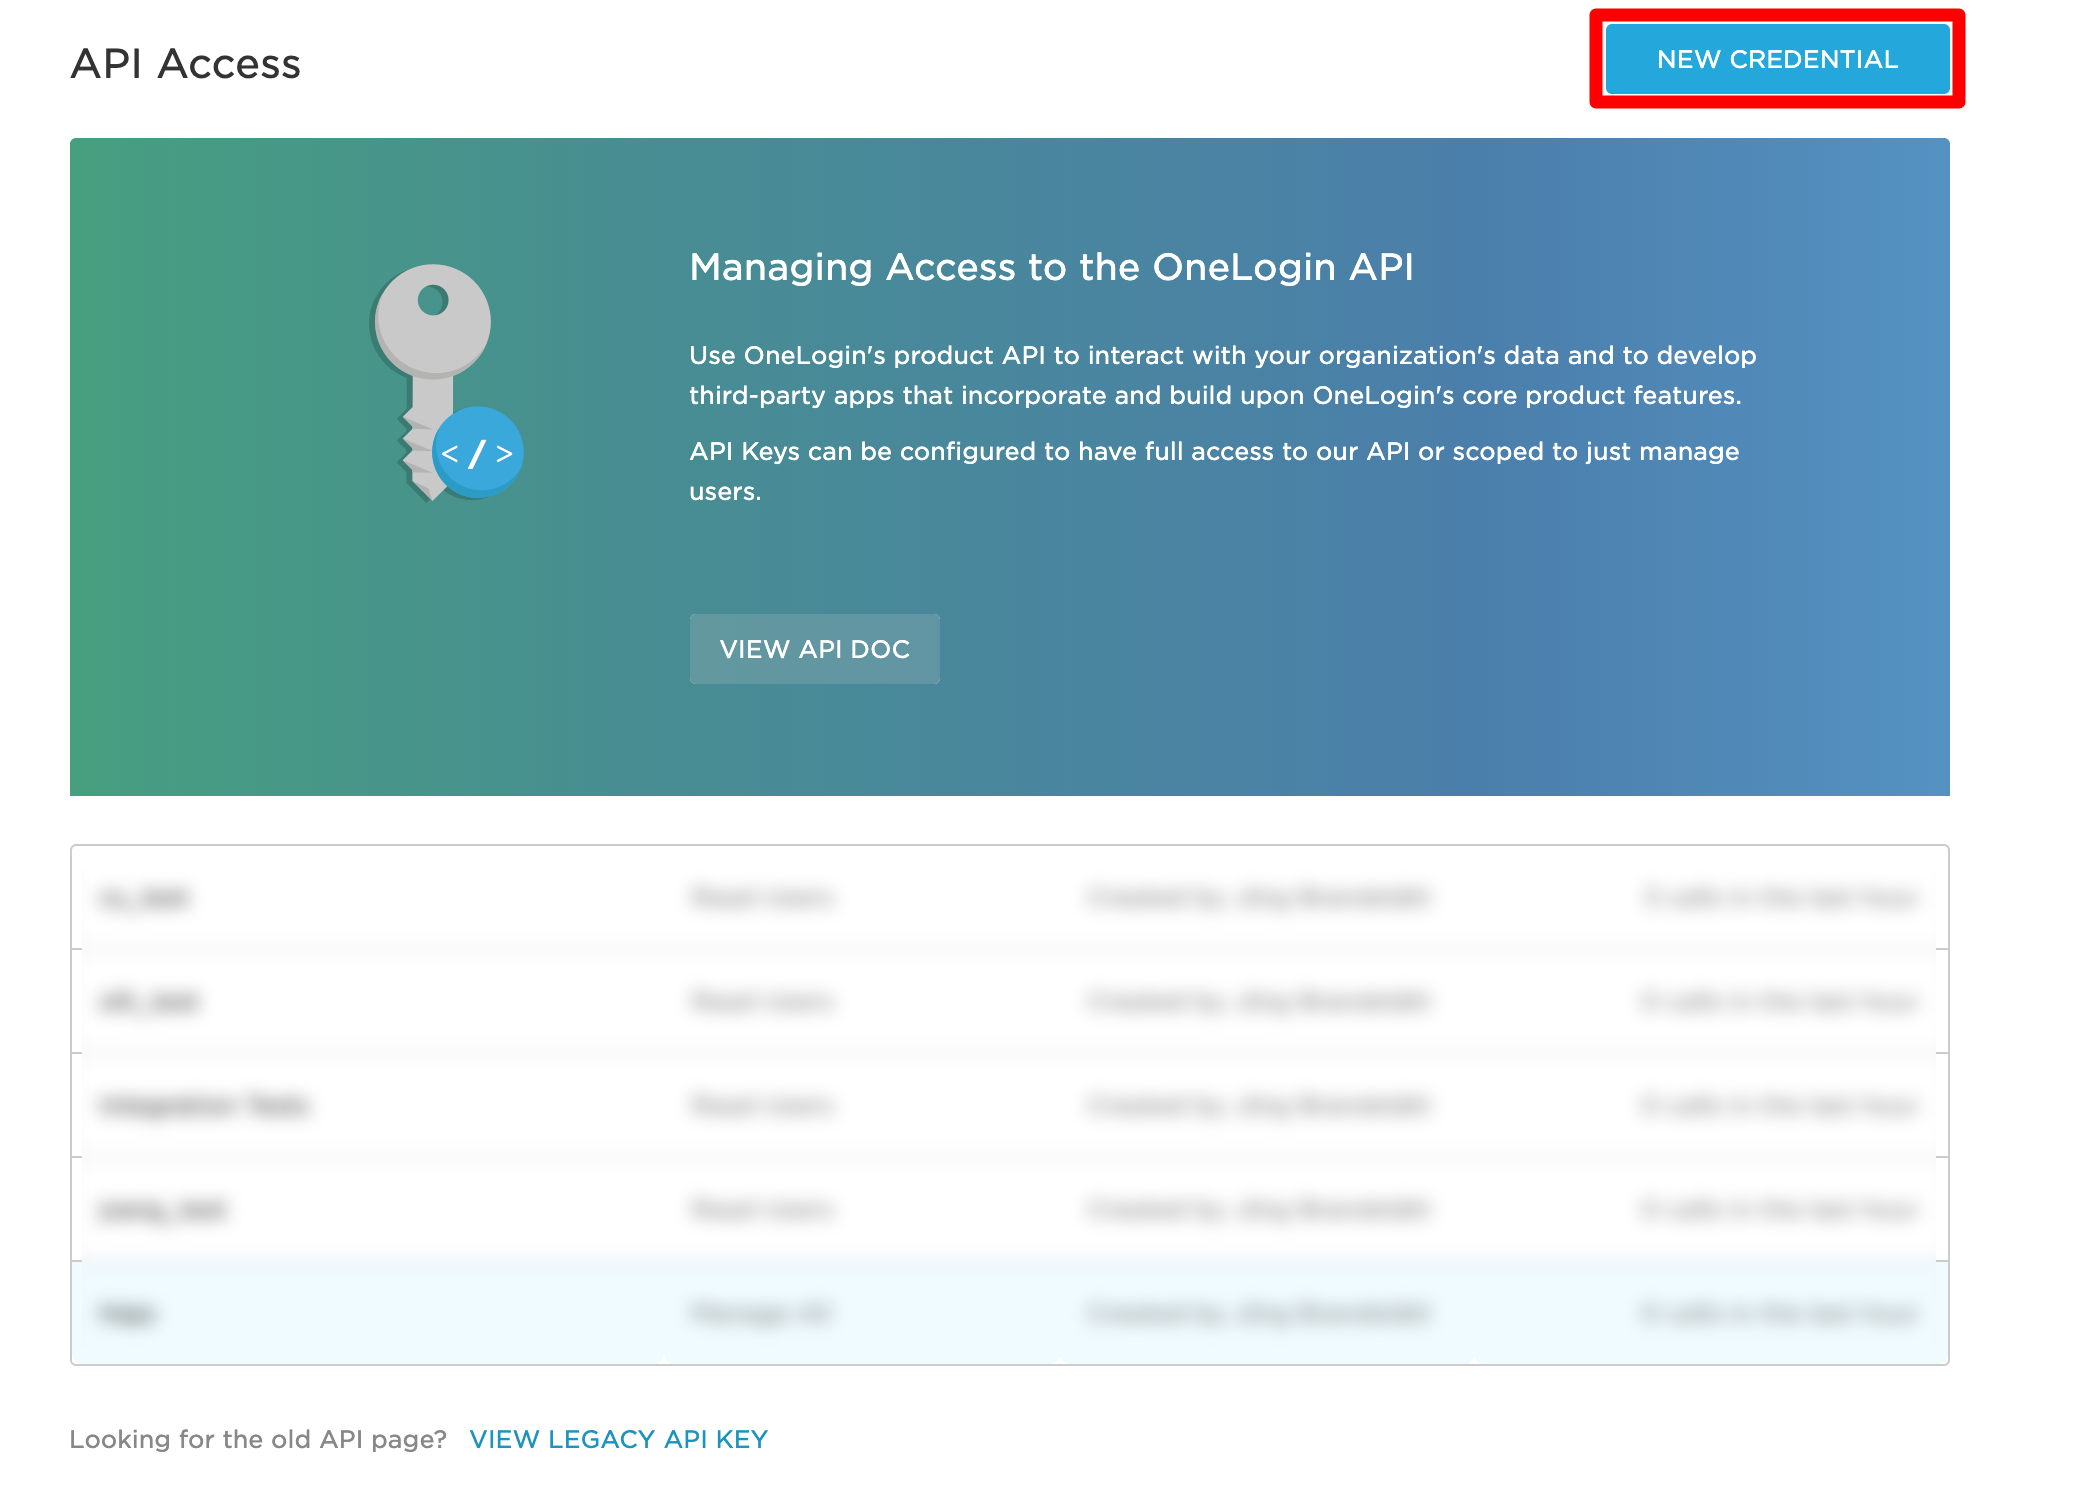Click the API Access page heading
The width and height of the screenshot is (2090, 1496).
point(186,64)
